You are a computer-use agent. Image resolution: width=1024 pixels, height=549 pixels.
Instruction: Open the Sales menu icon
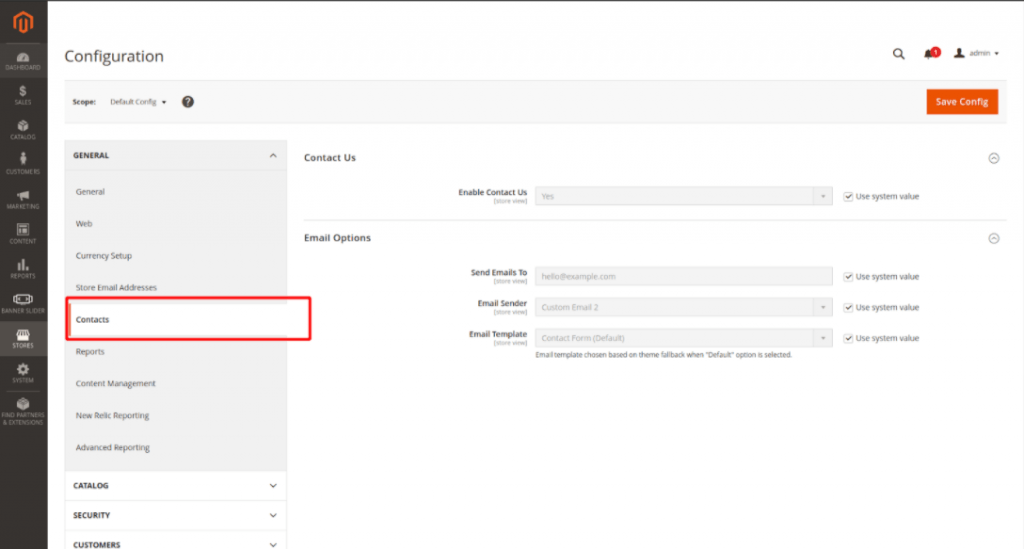tap(23, 95)
